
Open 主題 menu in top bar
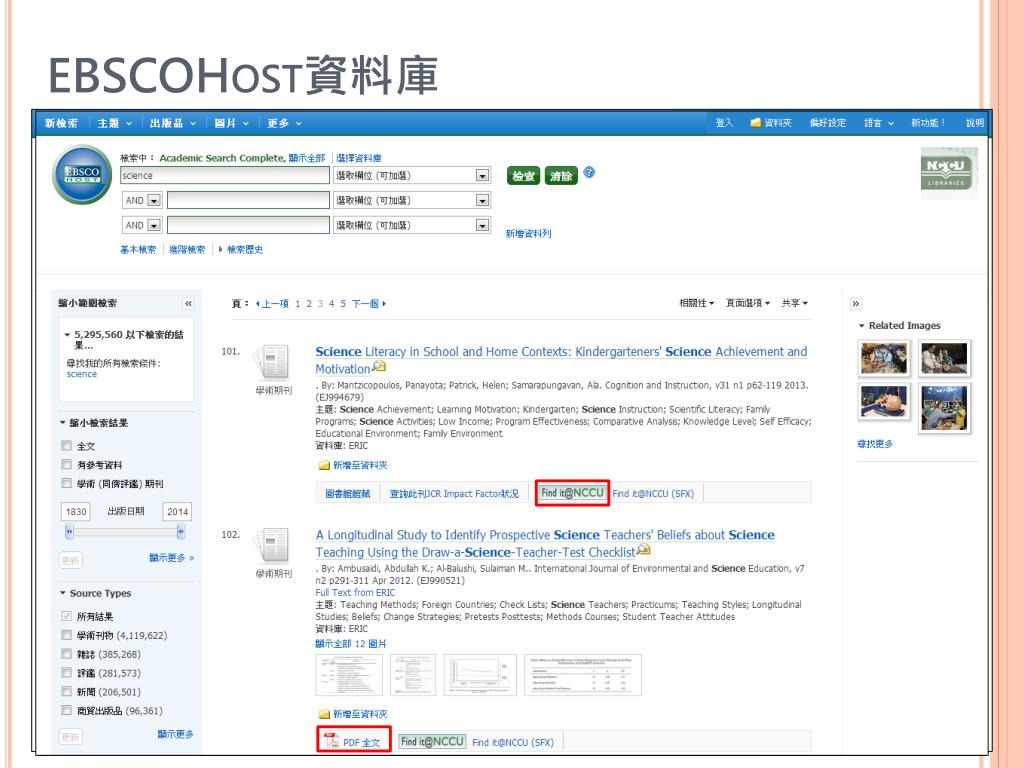114,123
